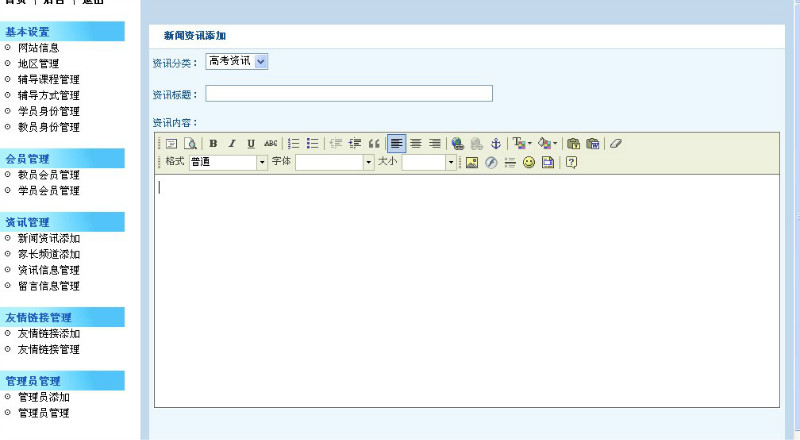Go to 教员会员管理 page
The height and width of the screenshot is (440, 800).
(49, 175)
